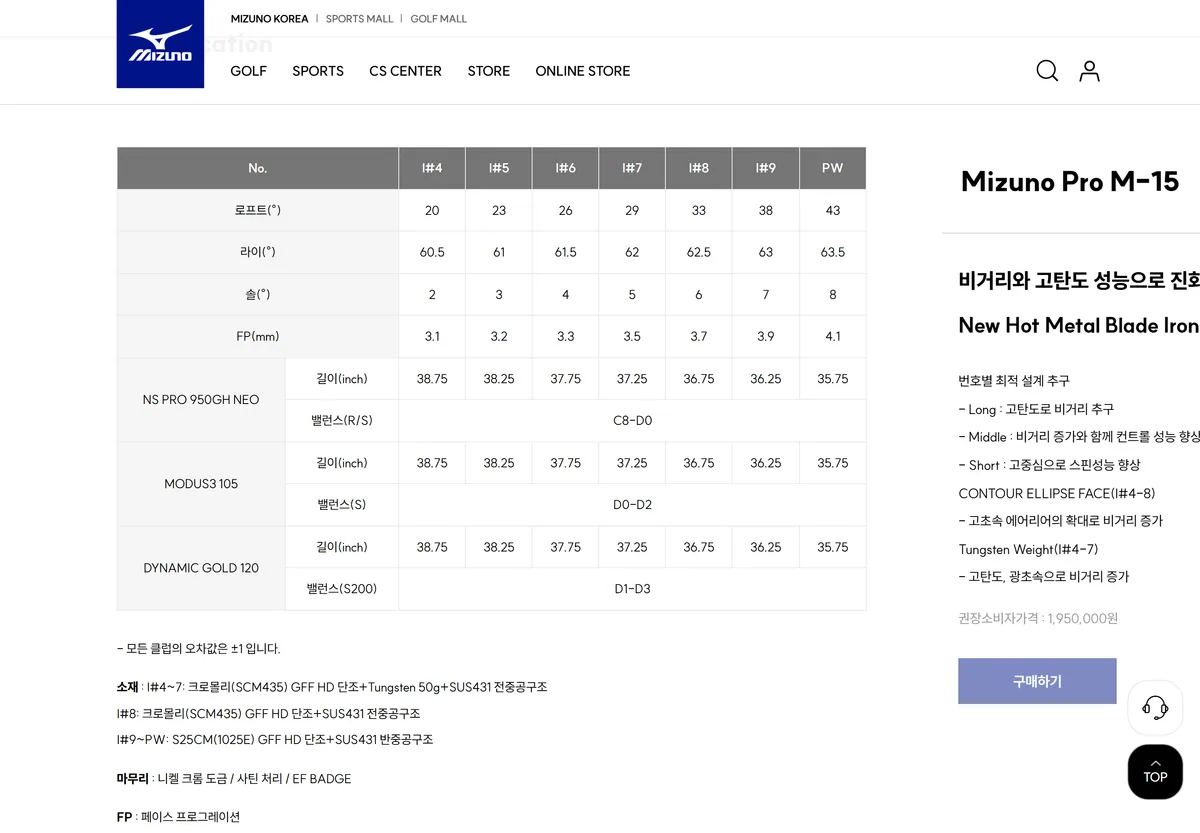Open the ONLINE STORE menu
This screenshot has width=1200, height=833.
tap(583, 71)
